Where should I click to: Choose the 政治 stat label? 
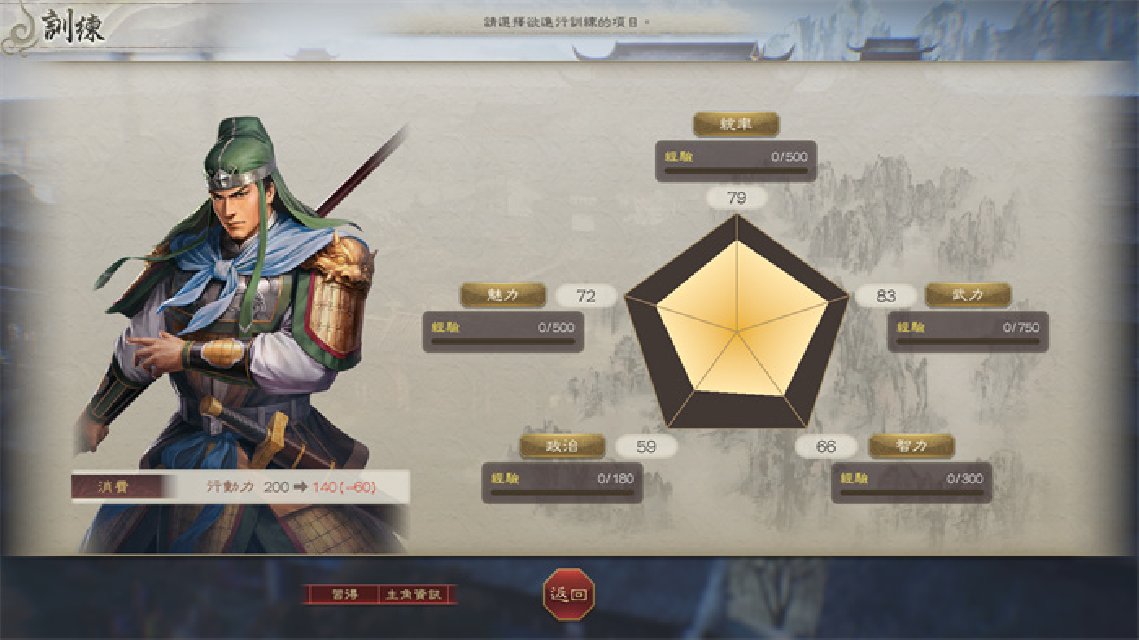[562, 446]
